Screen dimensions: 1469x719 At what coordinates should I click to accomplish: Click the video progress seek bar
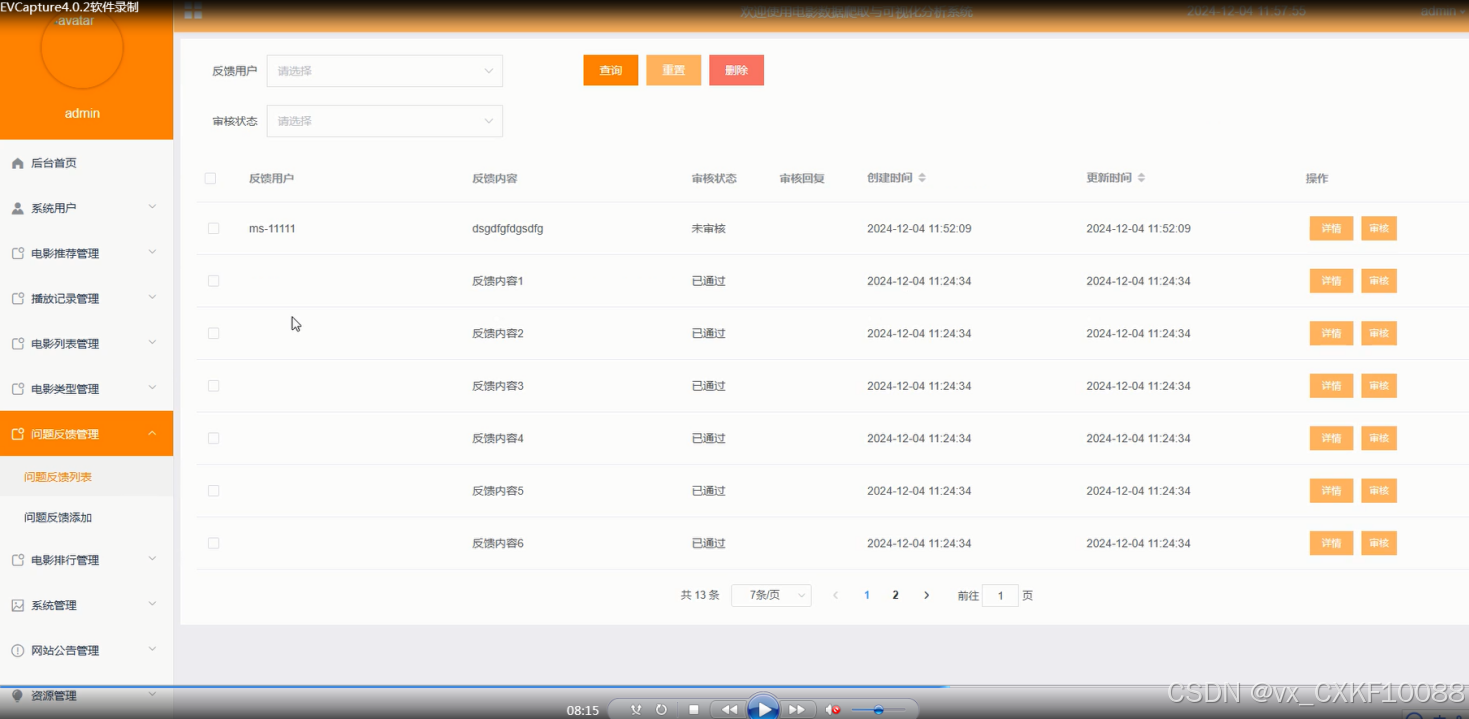[734, 686]
